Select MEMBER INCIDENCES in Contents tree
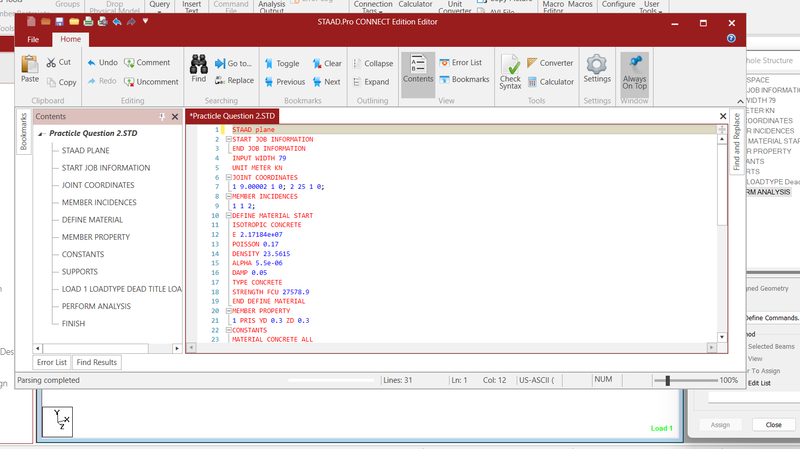Viewport: 800px width, 449px height. pyautogui.click(x=99, y=203)
